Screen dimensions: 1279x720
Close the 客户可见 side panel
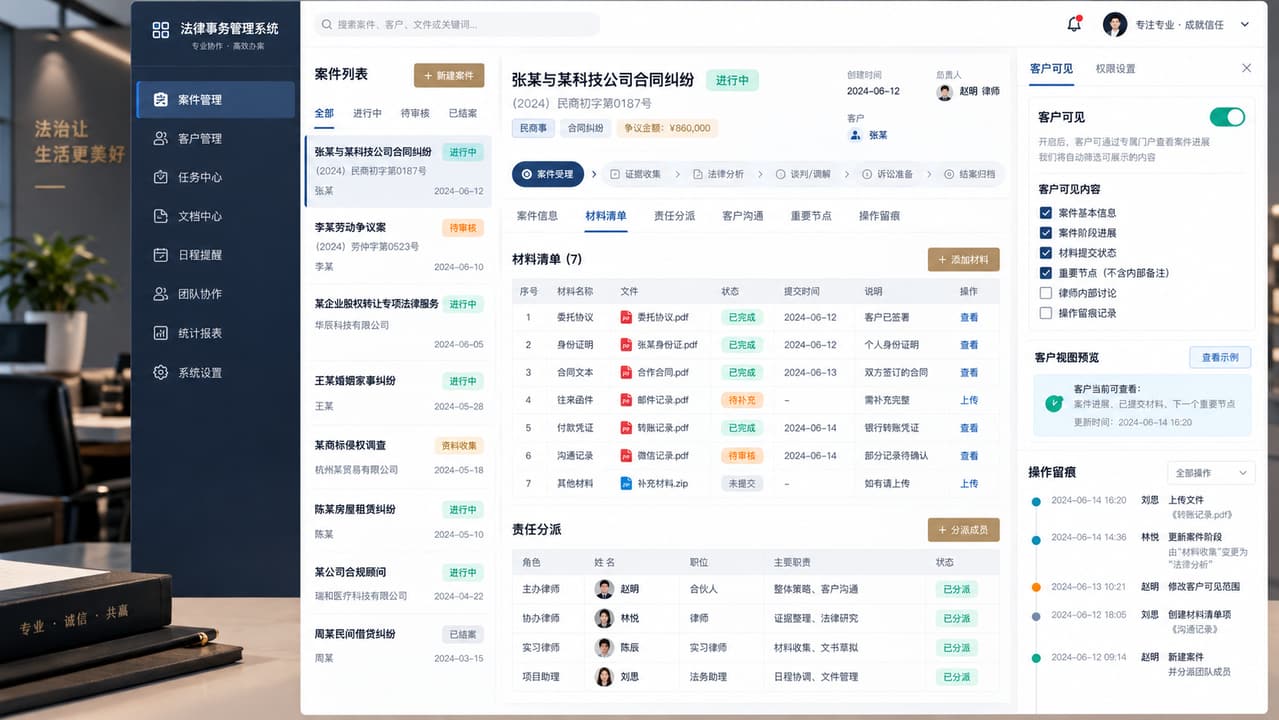[1246, 68]
